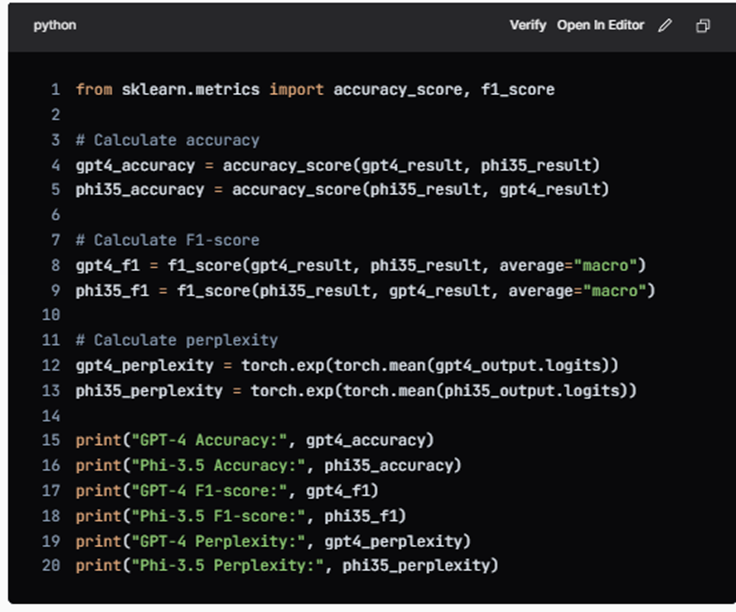This screenshot has width=736, height=612.
Task: Click line number 6
Action: [55, 214]
